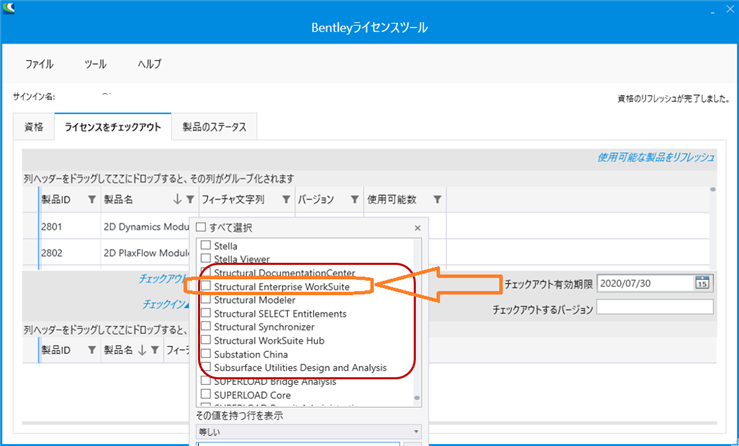Click upper table vertical scrollbar thumb
Image resolution: width=739 pixels, height=446 pixels.
[713, 190]
